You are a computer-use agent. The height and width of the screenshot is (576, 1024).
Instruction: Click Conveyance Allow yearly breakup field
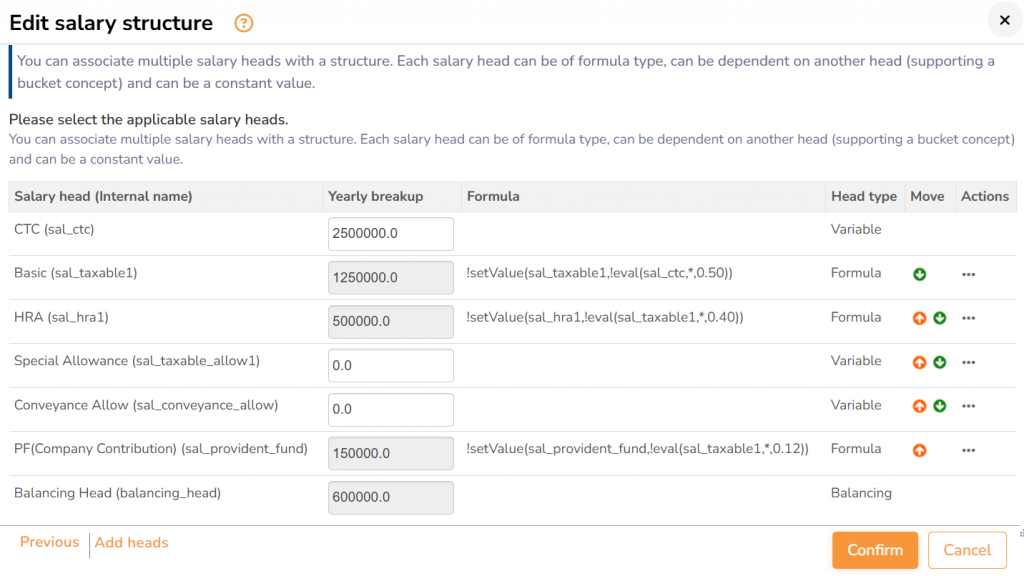pos(390,410)
